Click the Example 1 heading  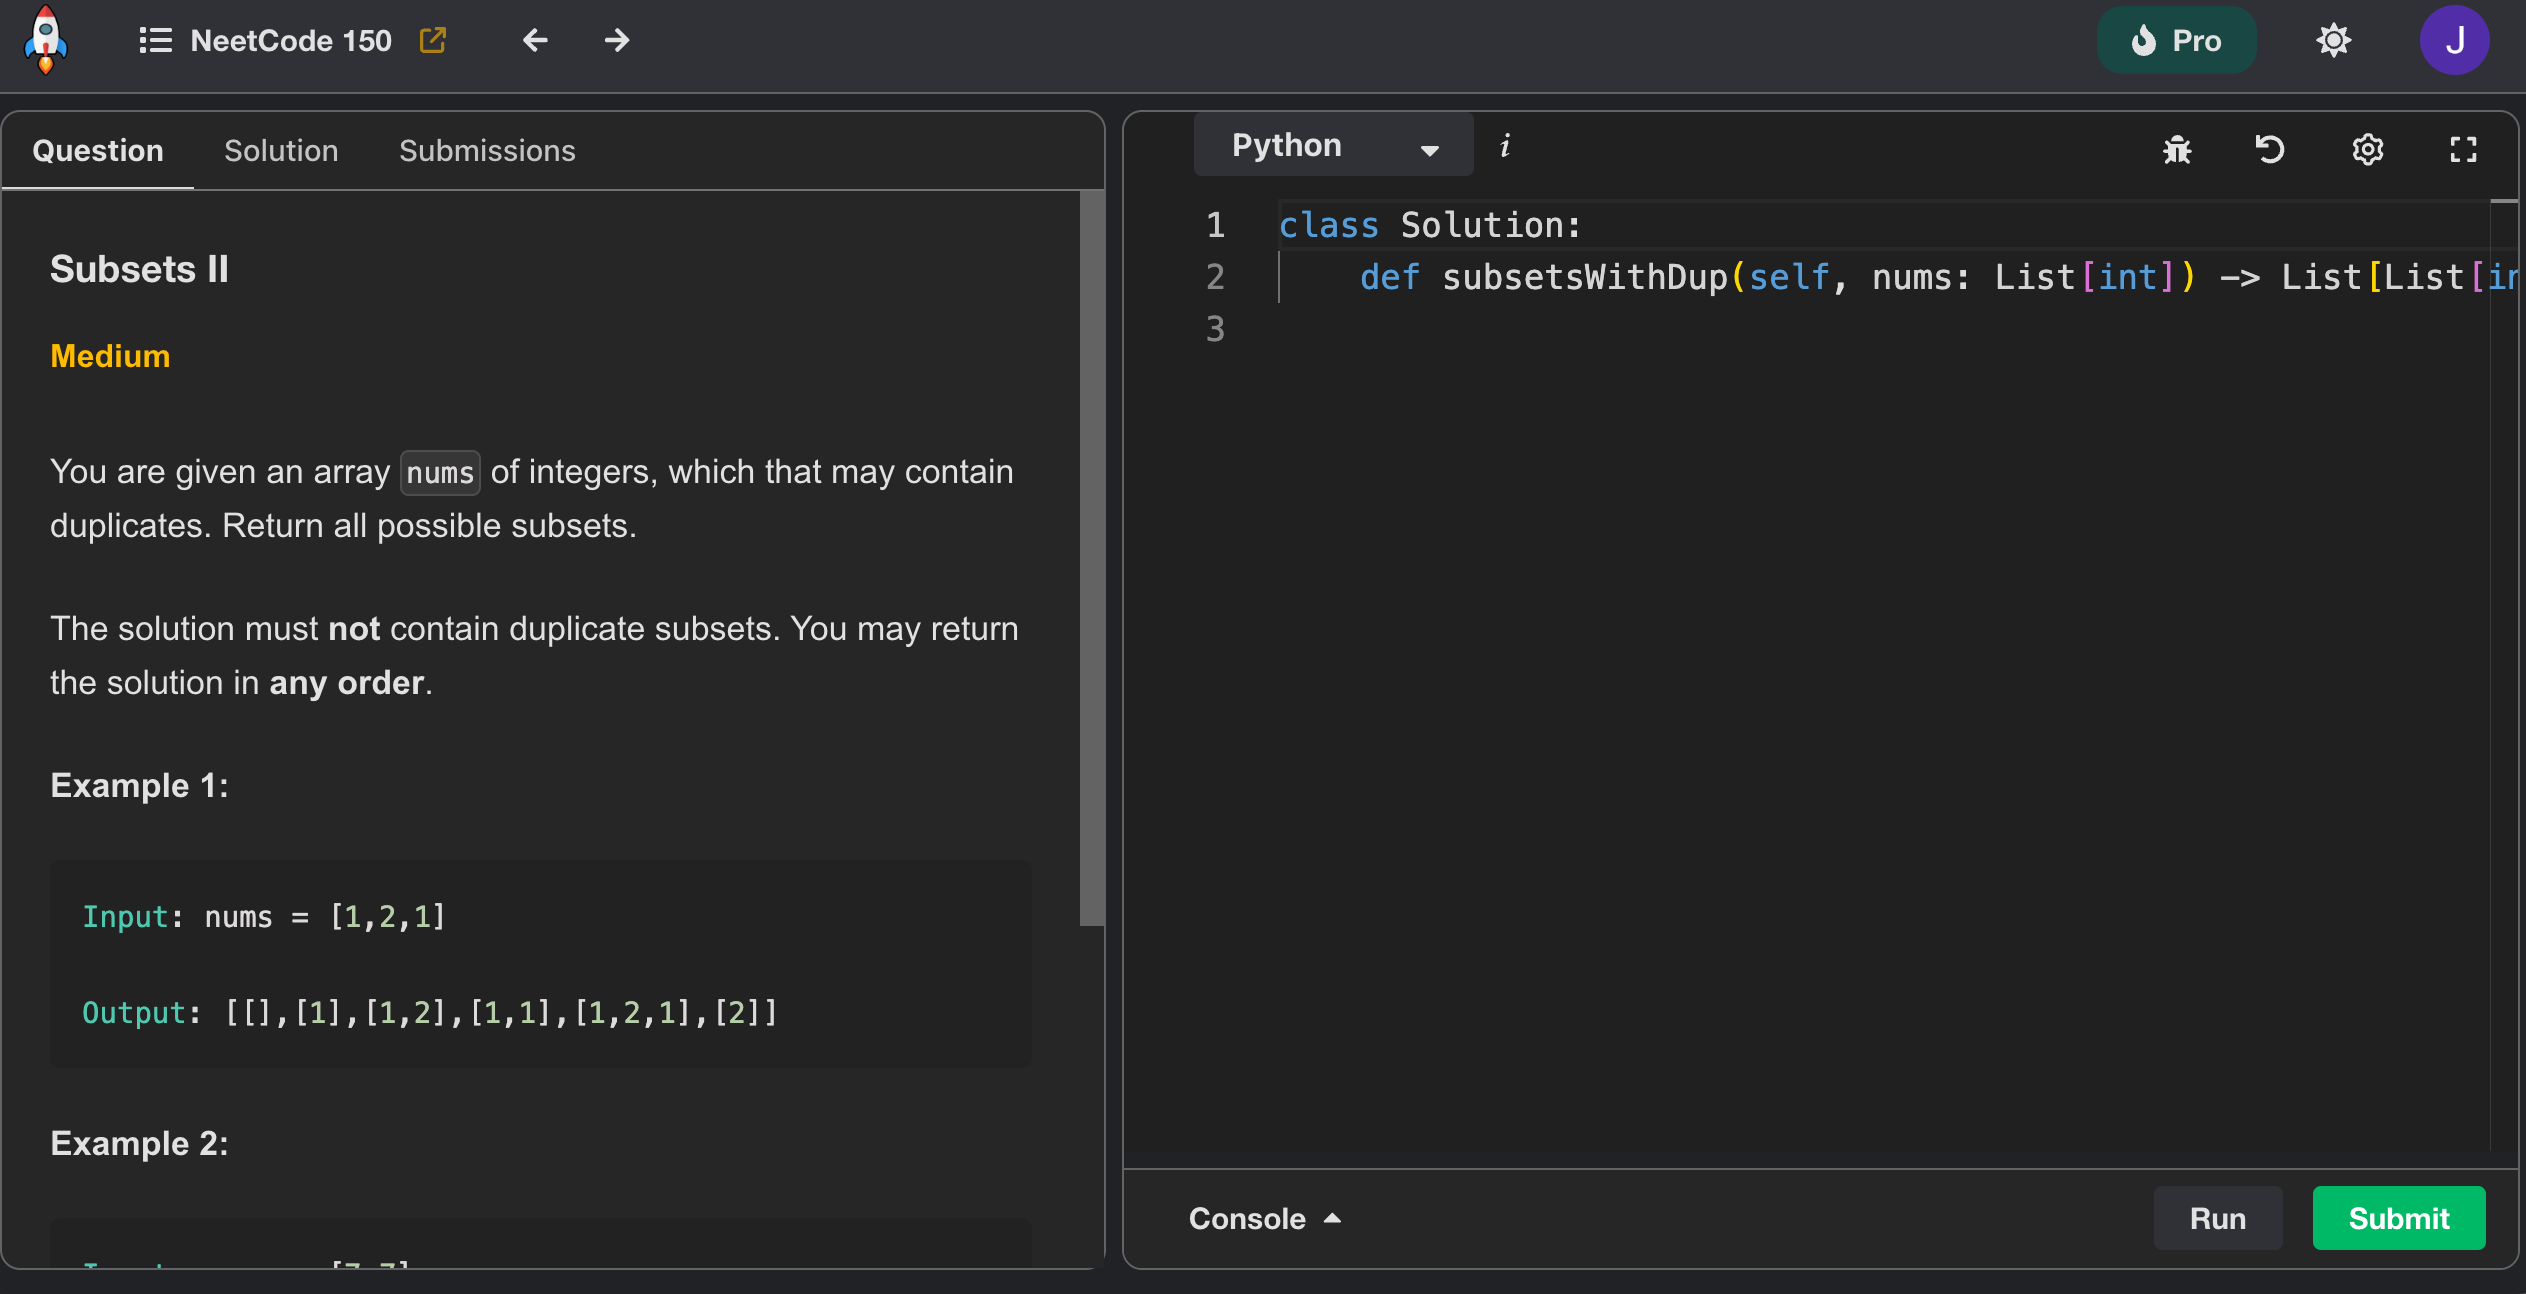(x=139, y=786)
